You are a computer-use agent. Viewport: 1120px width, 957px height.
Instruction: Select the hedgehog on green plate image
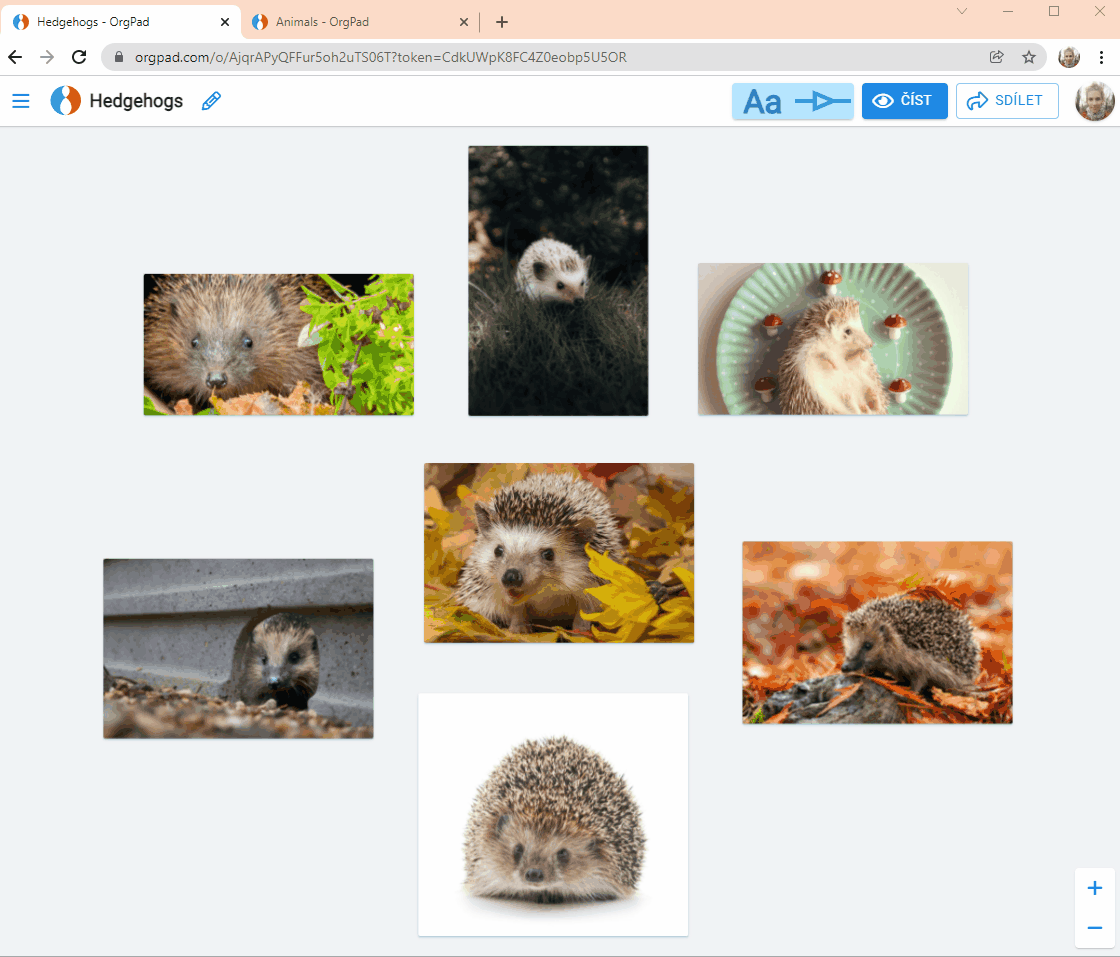(833, 339)
